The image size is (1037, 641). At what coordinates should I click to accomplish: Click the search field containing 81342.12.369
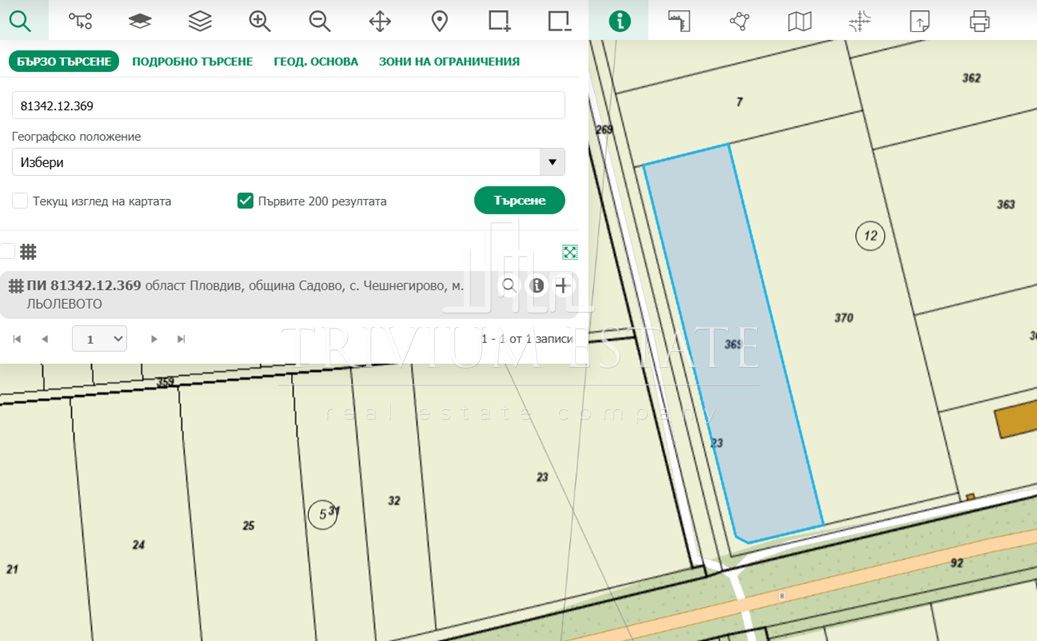(x=288, y=105)
